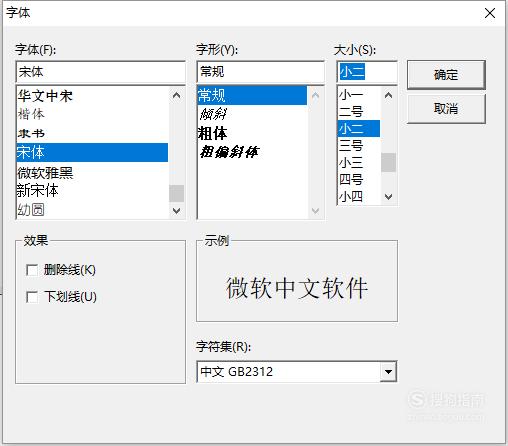Click the font list scroll up arrow
The height and width of the screenshot is (446, 508).
click(x=177, y=96)
